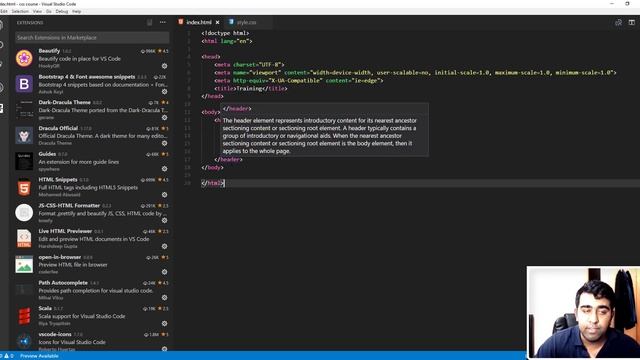Open the Bootstrap 4 & Font awesome snippets title
This screenshot has height=360, width=640.
(x=87, y=77)
